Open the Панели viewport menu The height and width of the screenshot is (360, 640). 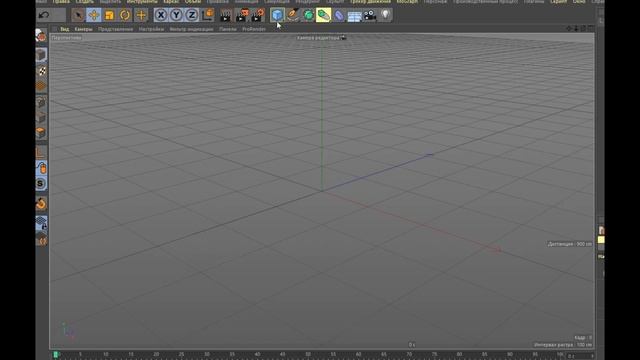tap(228, 29)
